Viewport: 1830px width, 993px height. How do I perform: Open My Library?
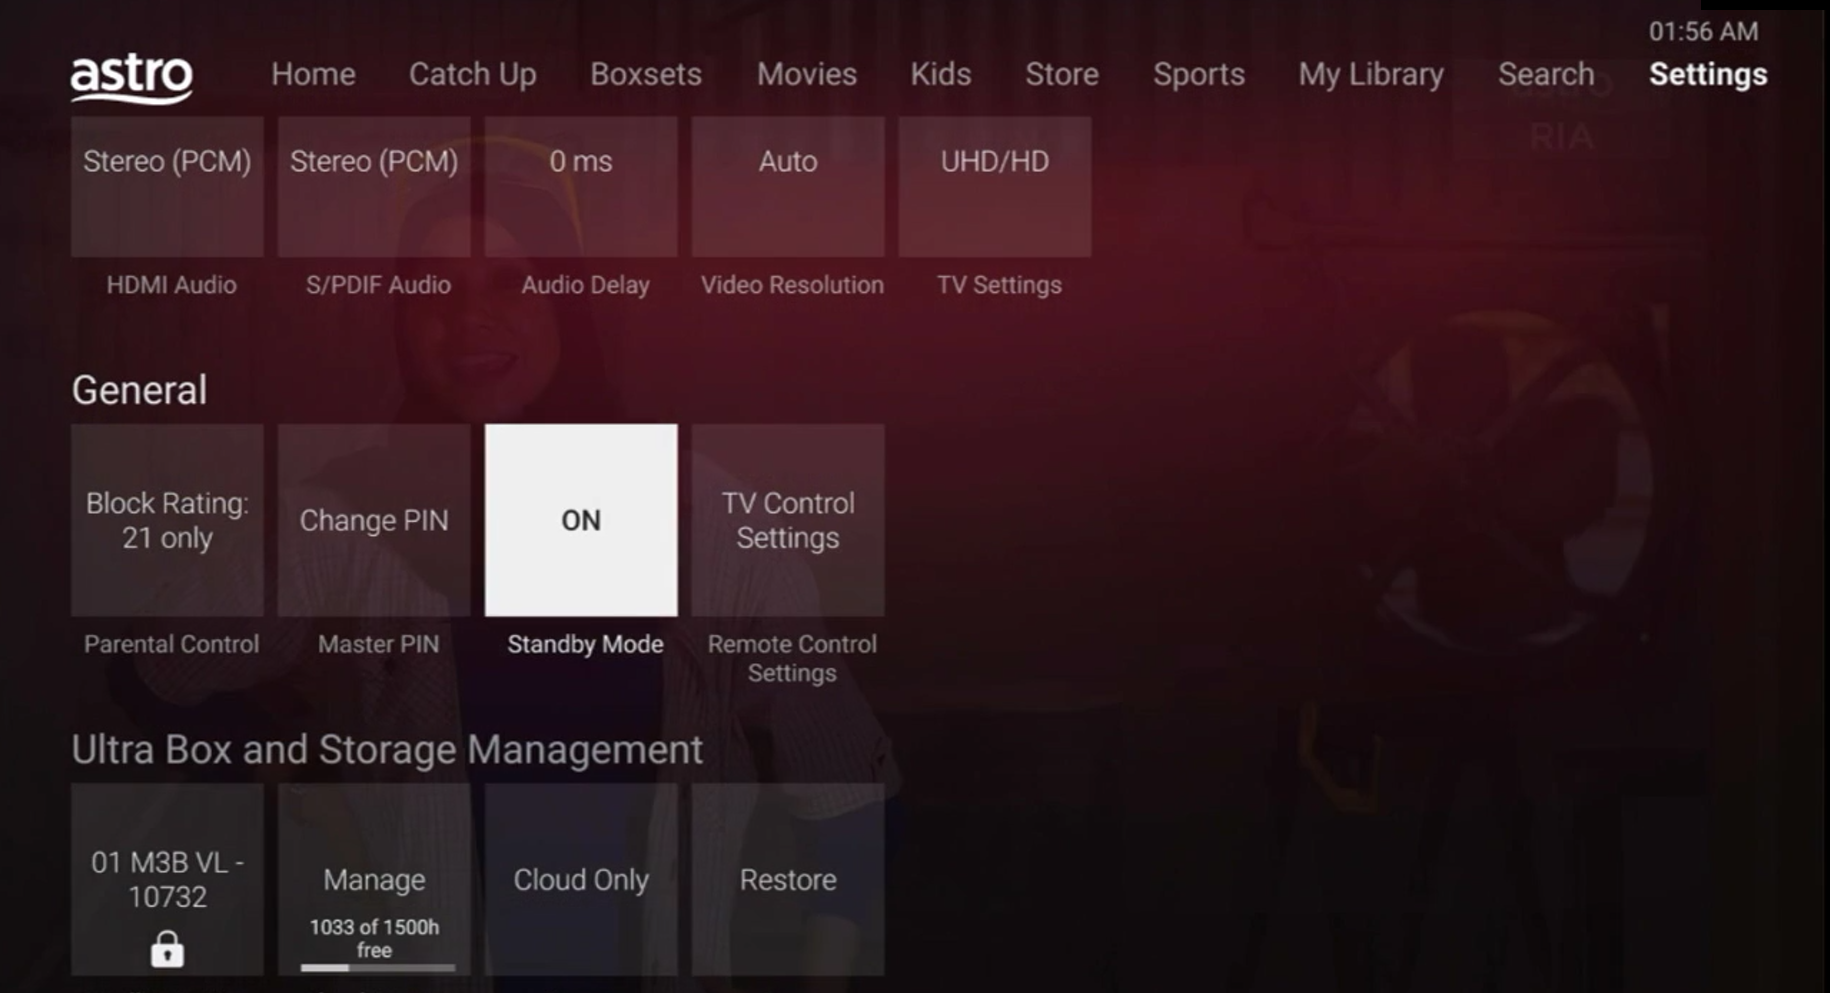1371,74
